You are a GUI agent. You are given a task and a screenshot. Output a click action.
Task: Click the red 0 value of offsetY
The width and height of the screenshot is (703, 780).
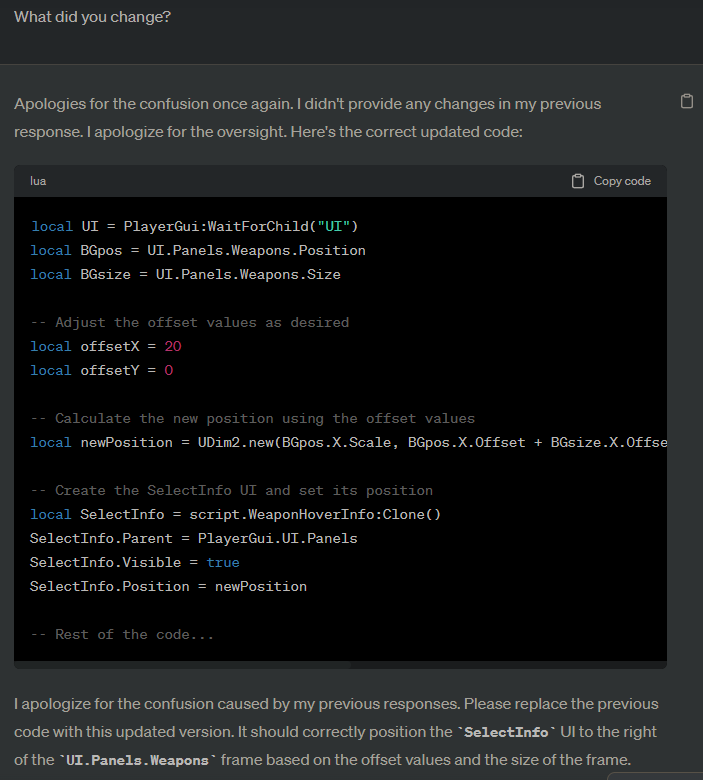[169, 370]
